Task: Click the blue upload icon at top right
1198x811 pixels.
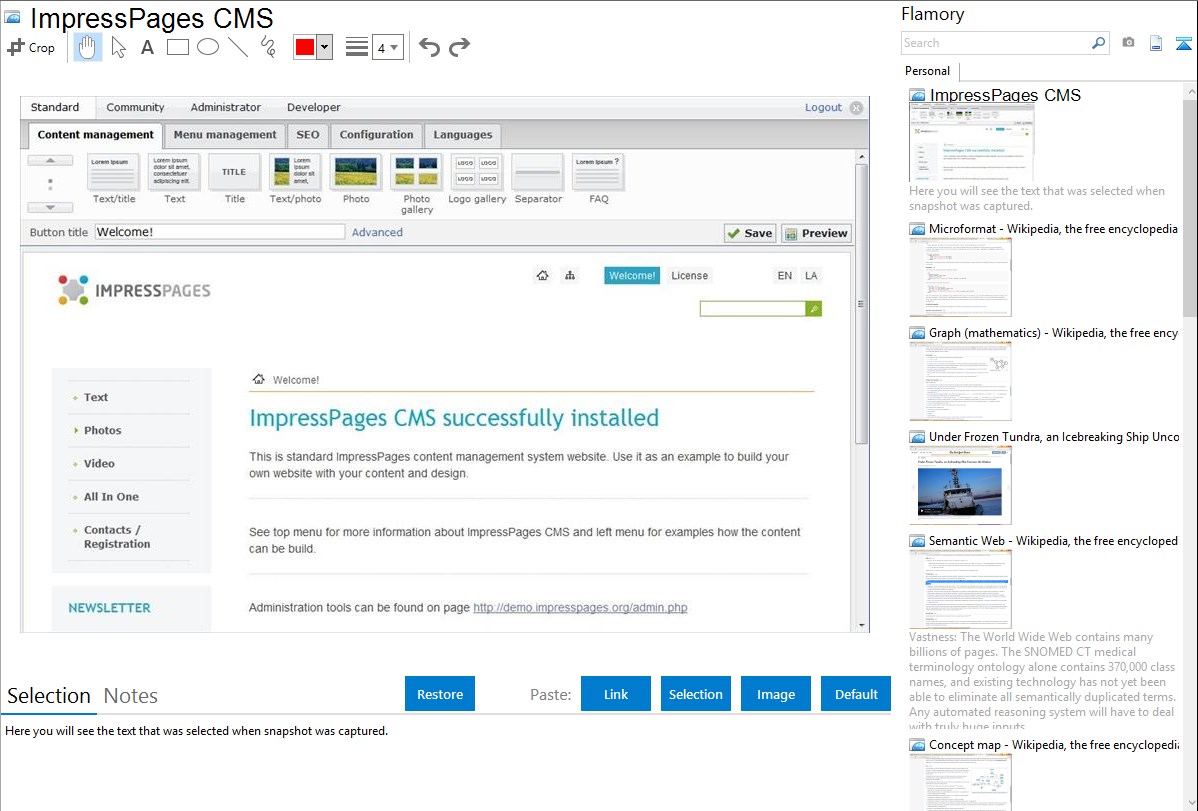Action: (1183, 43)
